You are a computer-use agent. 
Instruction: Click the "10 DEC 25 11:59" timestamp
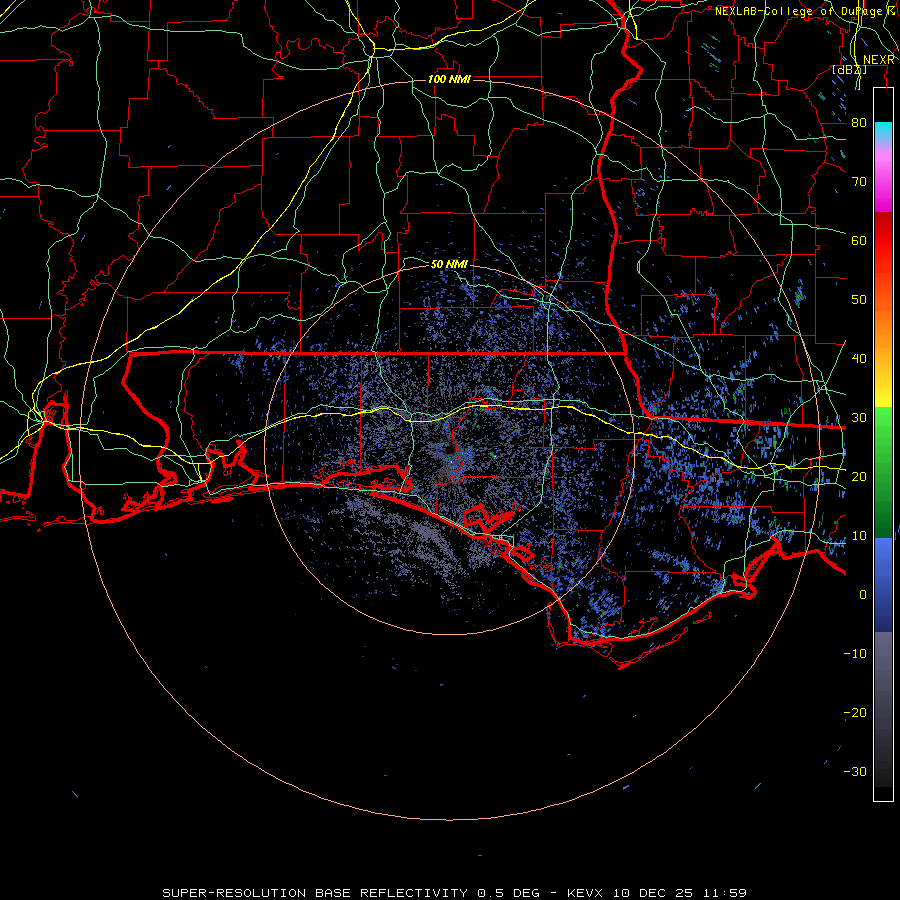tap(680, 893)
